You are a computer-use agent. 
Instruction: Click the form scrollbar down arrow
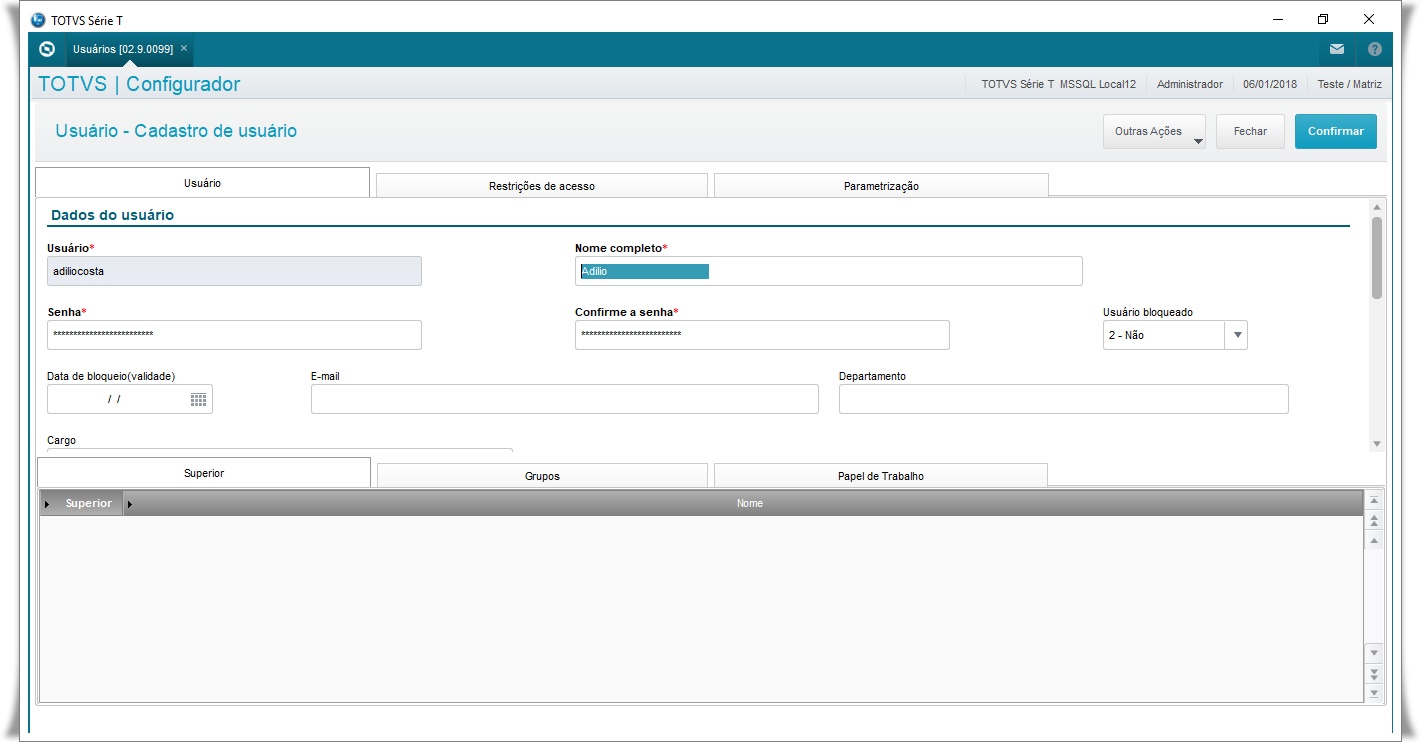pyautogui.click(x=1377, y=443)
